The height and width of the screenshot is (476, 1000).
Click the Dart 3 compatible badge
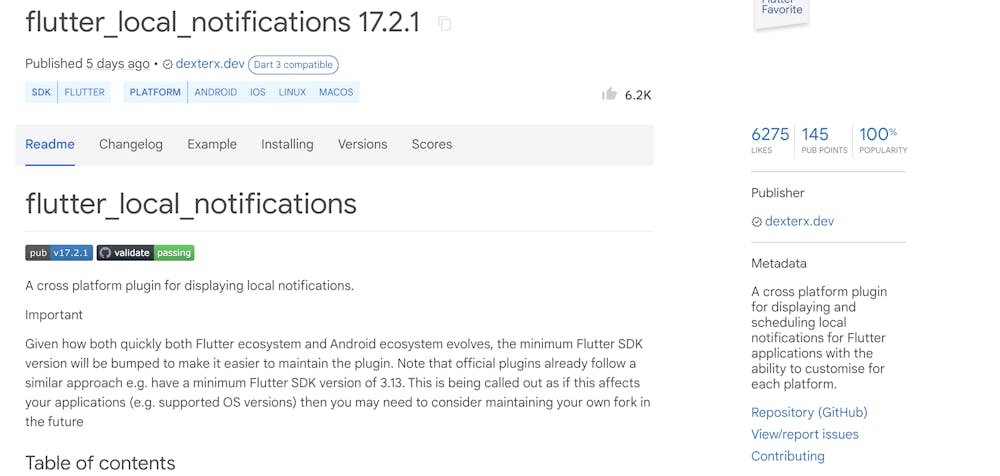[x=293, y=65]
